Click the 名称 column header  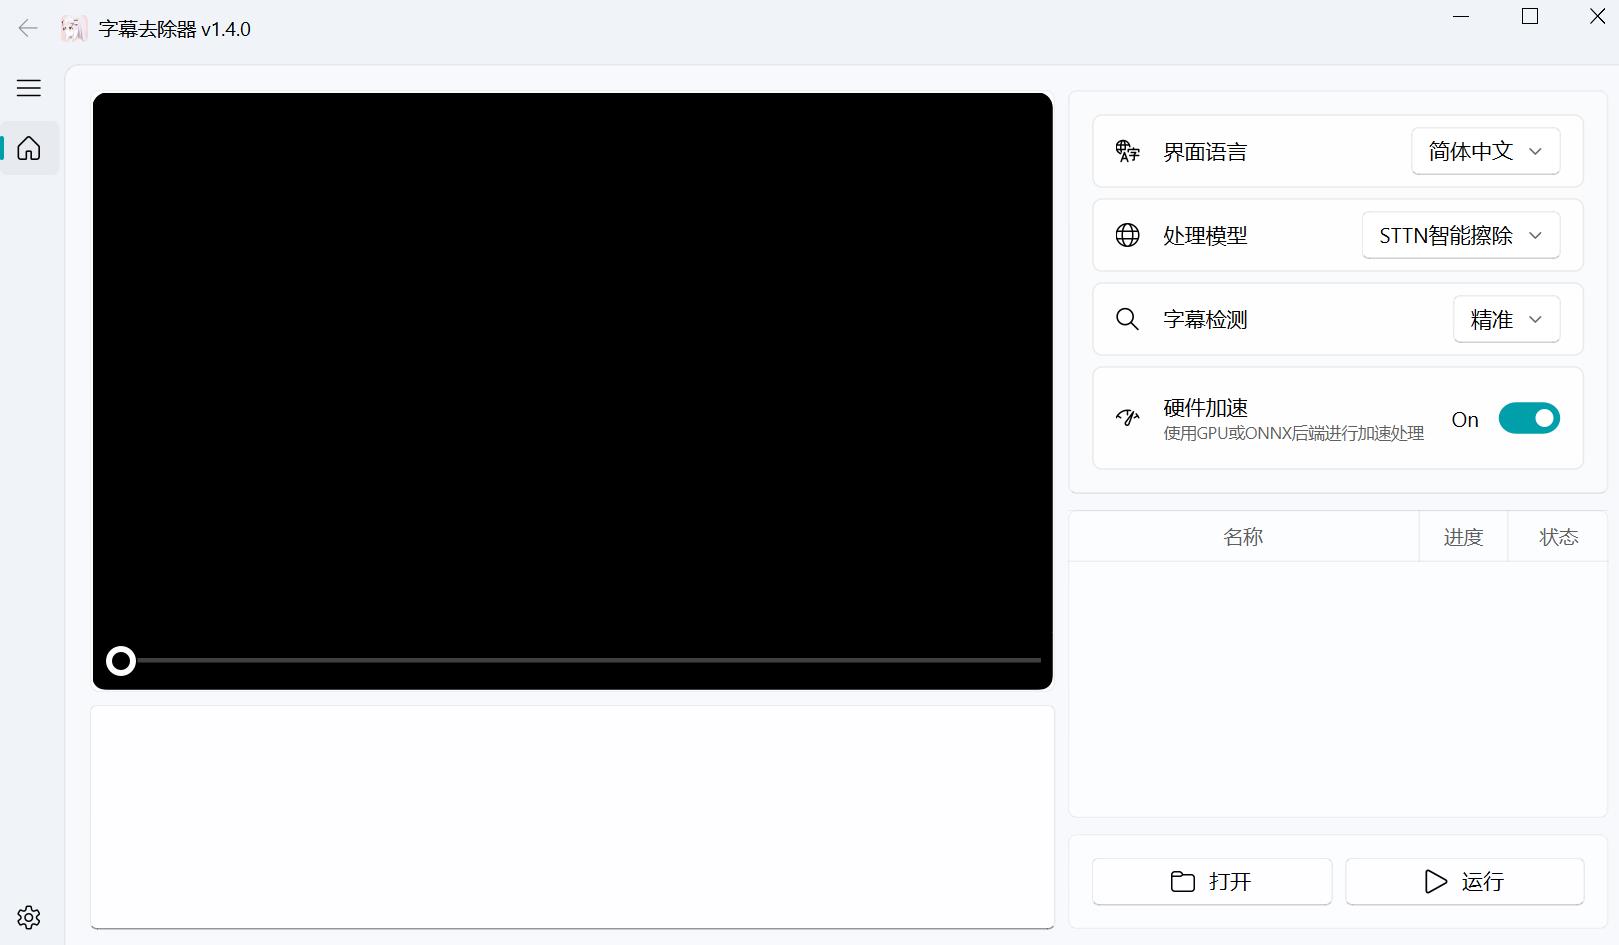point(1243,537)
